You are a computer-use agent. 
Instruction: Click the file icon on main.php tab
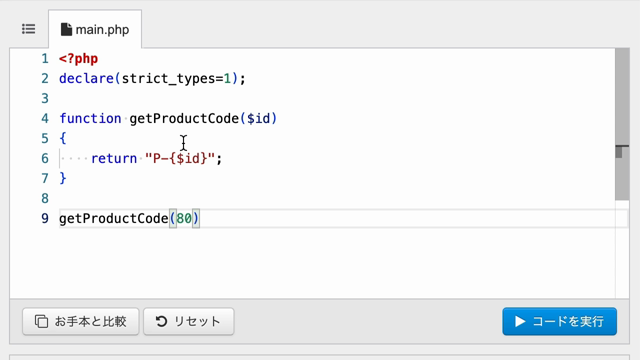click(66, 29)
